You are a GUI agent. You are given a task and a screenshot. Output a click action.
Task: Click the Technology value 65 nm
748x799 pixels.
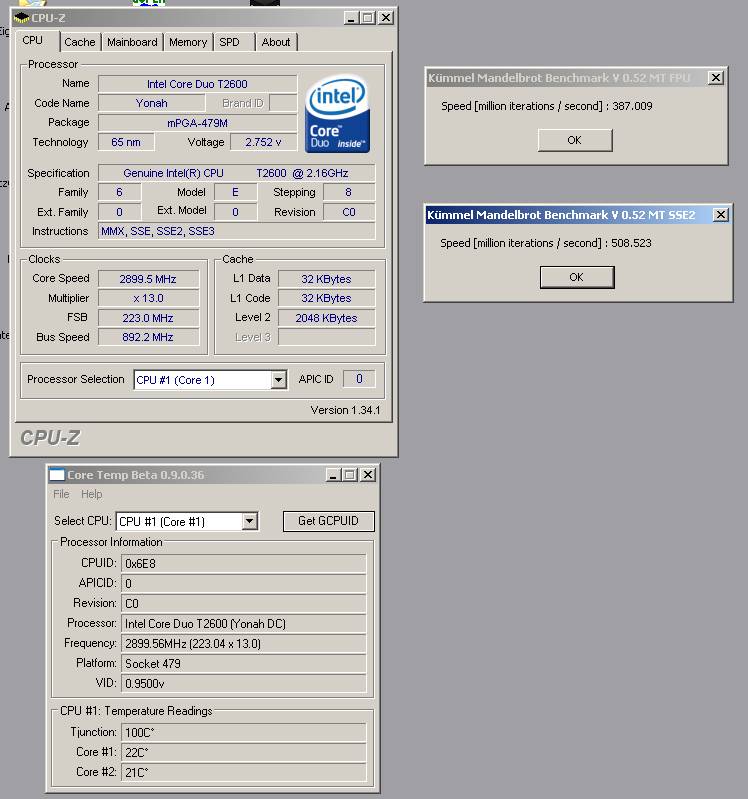coord(126,142)
